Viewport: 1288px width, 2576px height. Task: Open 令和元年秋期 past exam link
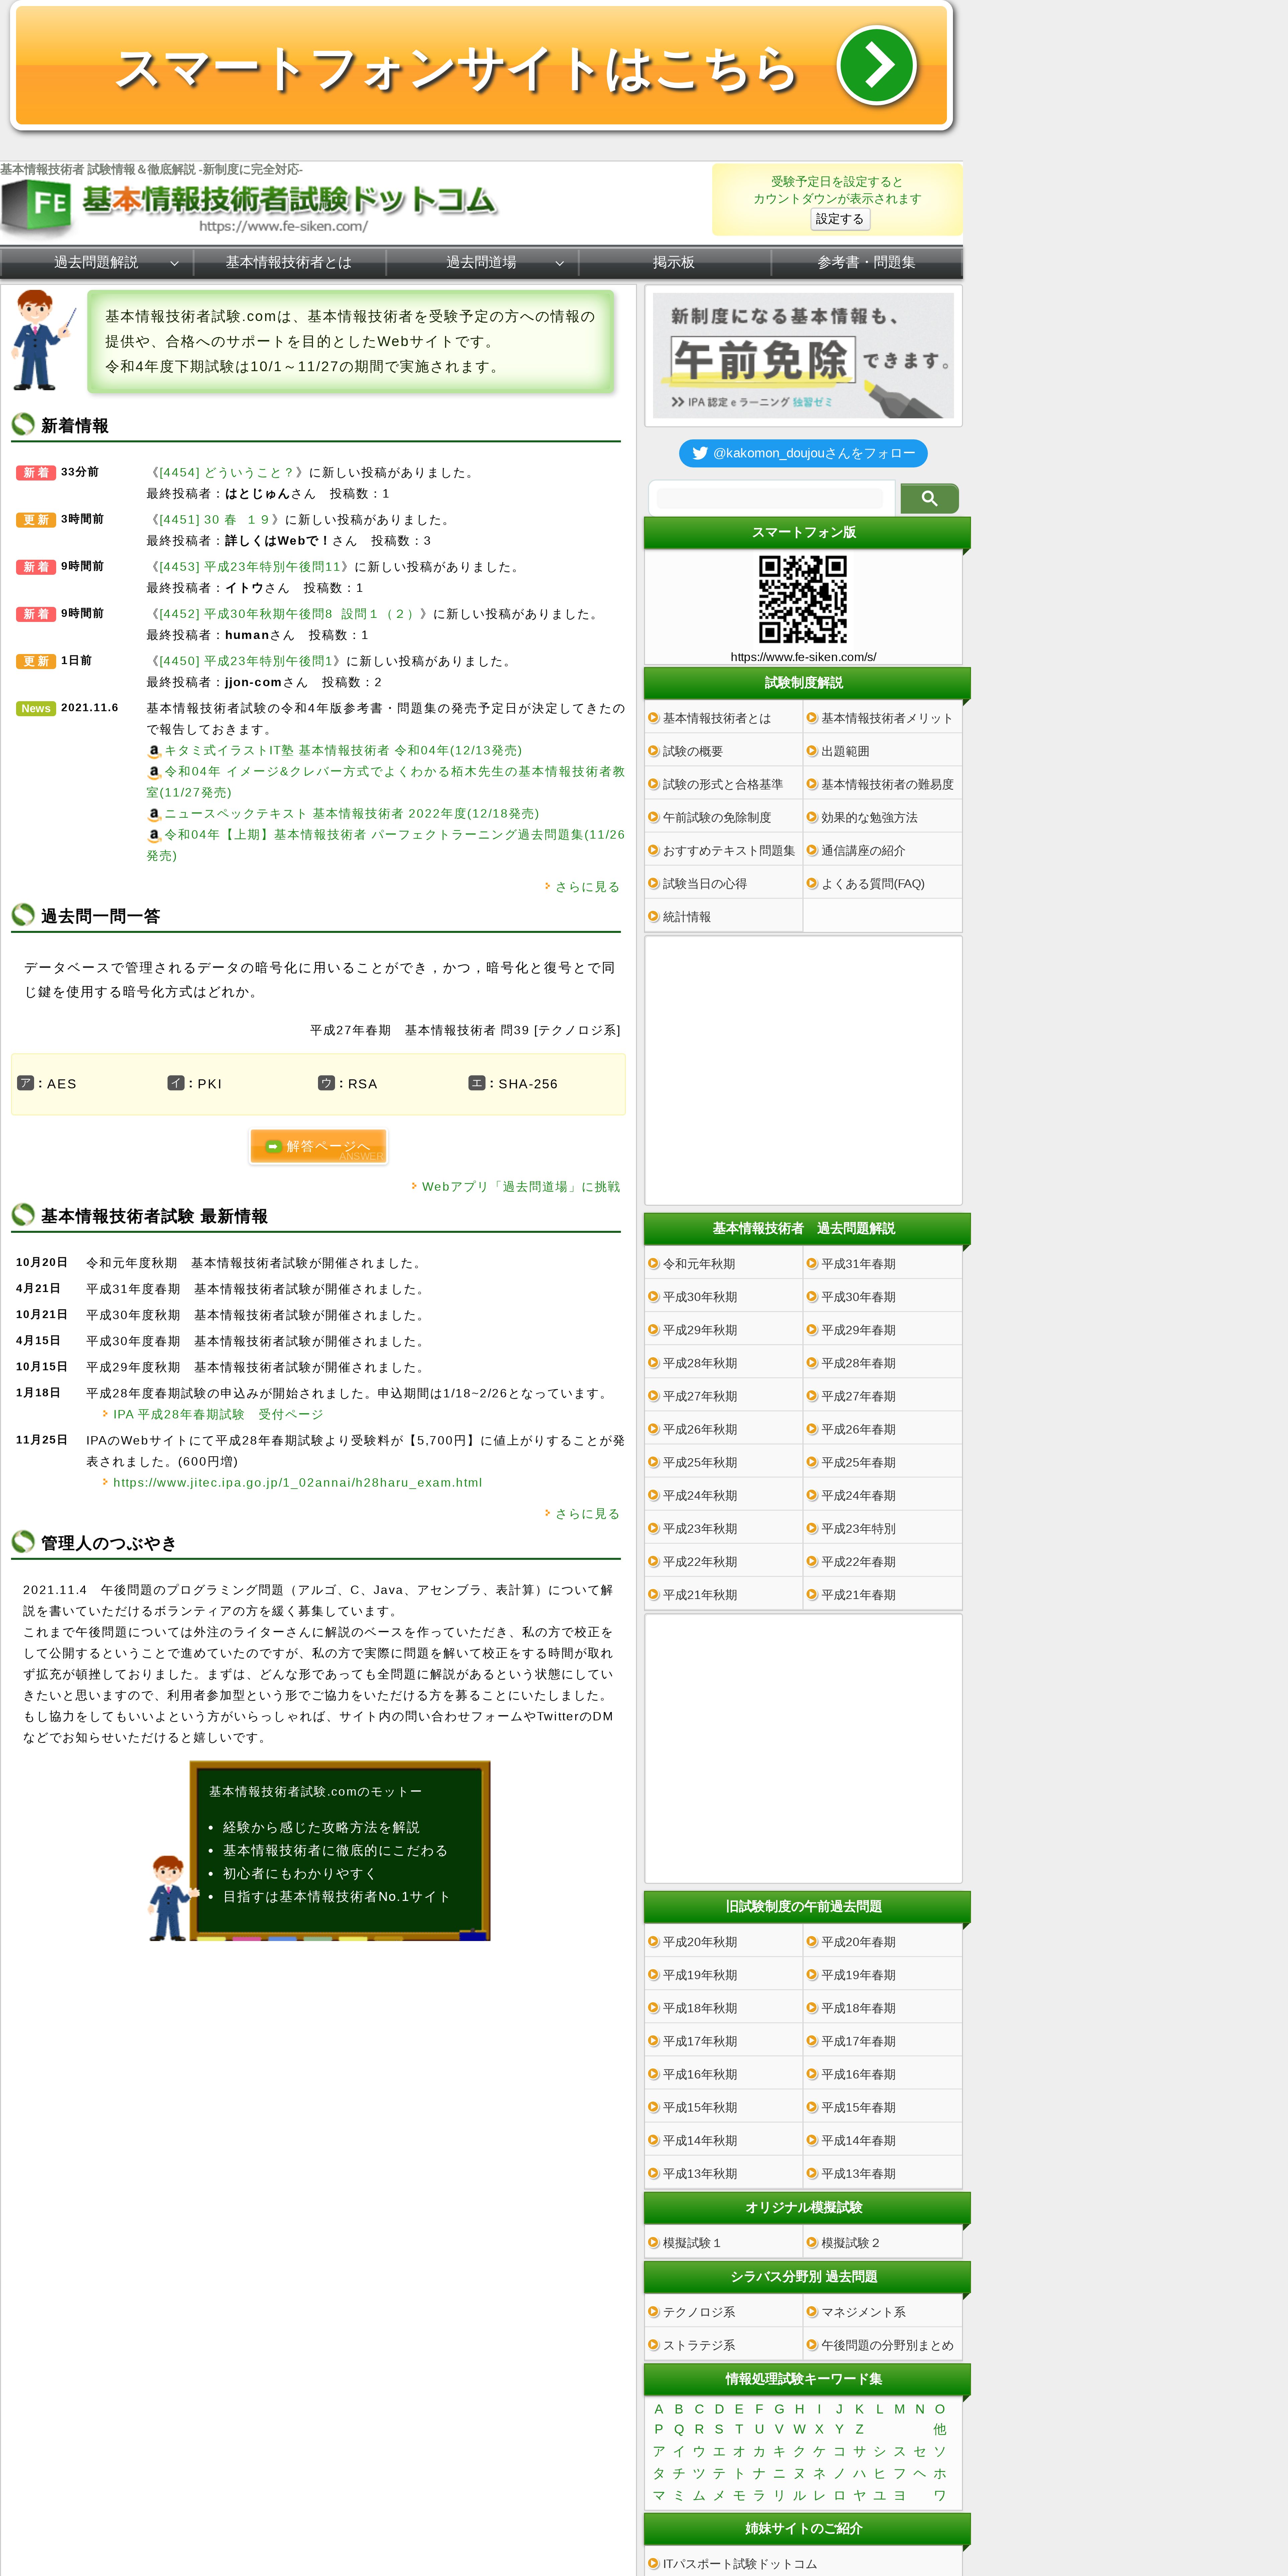pos(699,1264)
